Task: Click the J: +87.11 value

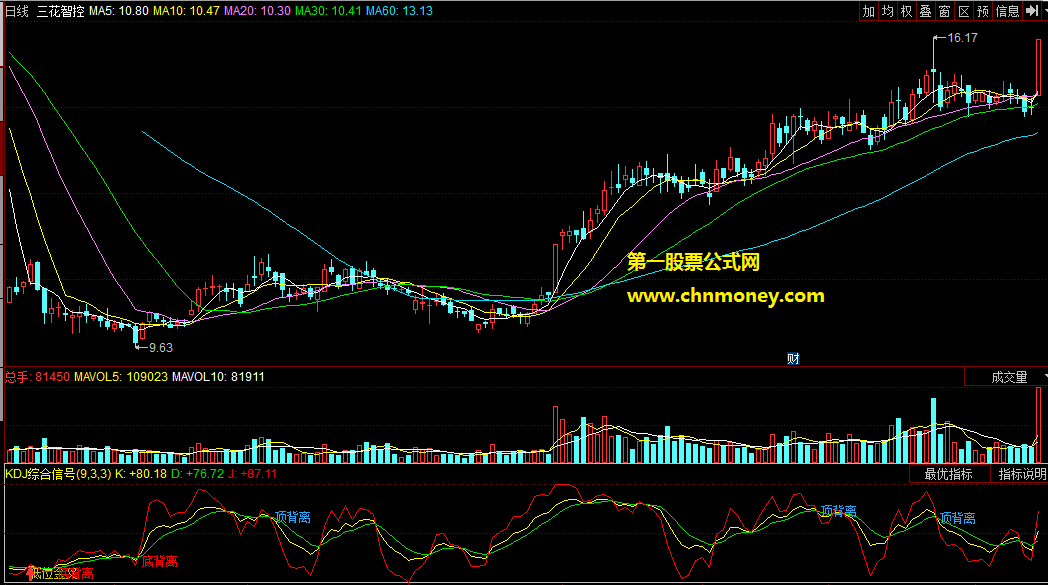Action: coord(252,474)
